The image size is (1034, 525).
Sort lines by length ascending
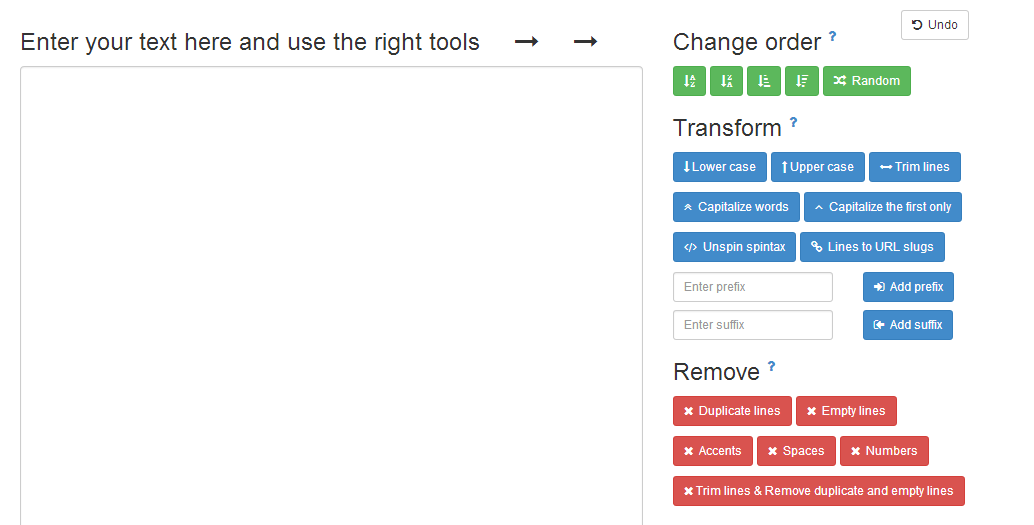(x=764, y=81)
